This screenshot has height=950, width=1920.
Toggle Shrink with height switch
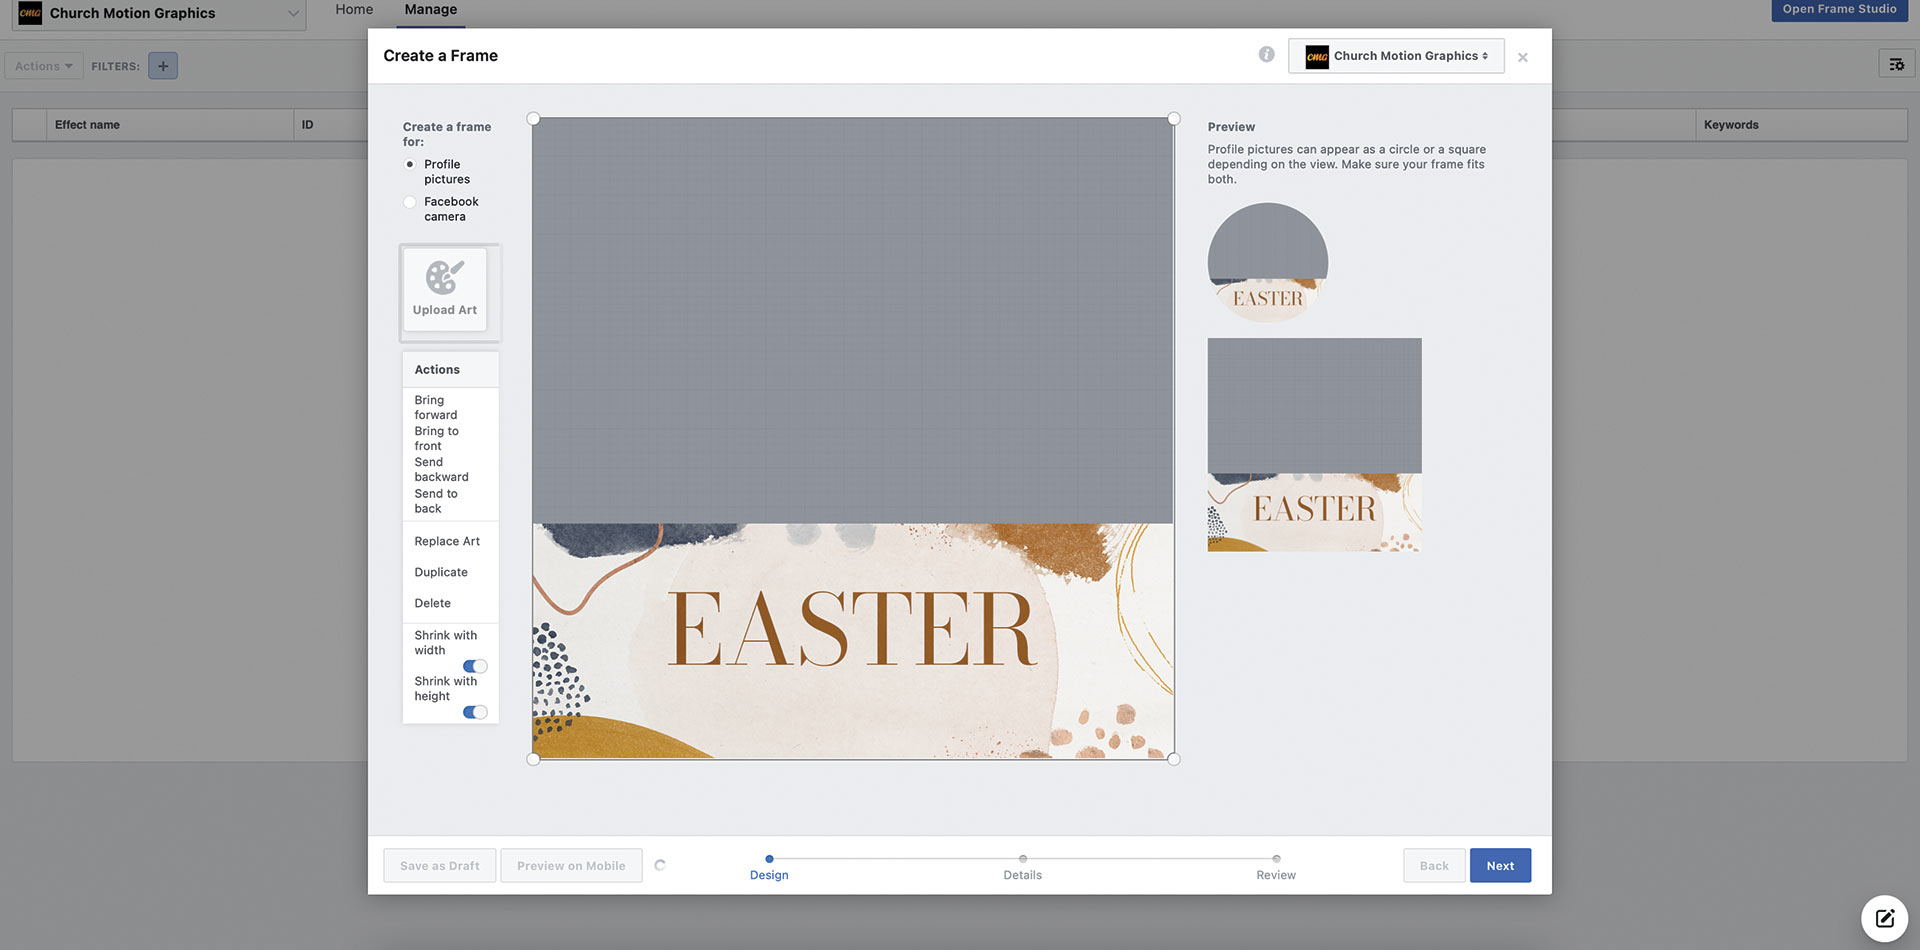tap(475, 712)
